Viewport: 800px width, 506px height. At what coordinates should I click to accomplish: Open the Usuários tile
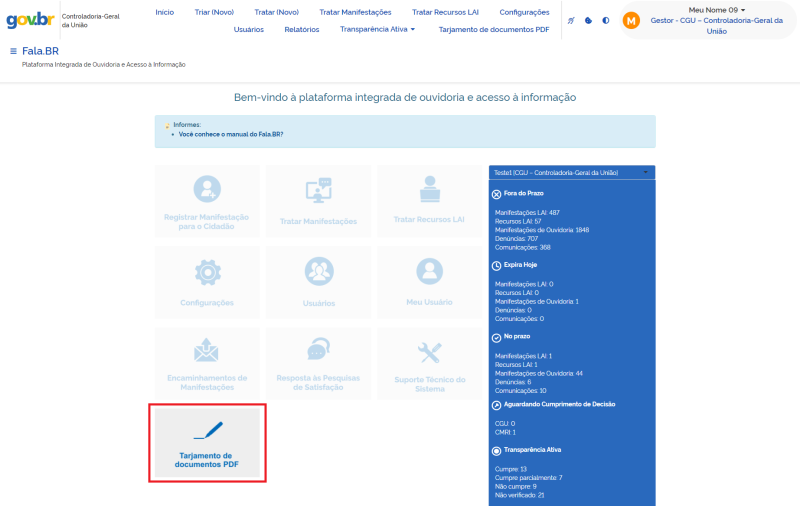[x=318, y=282]
